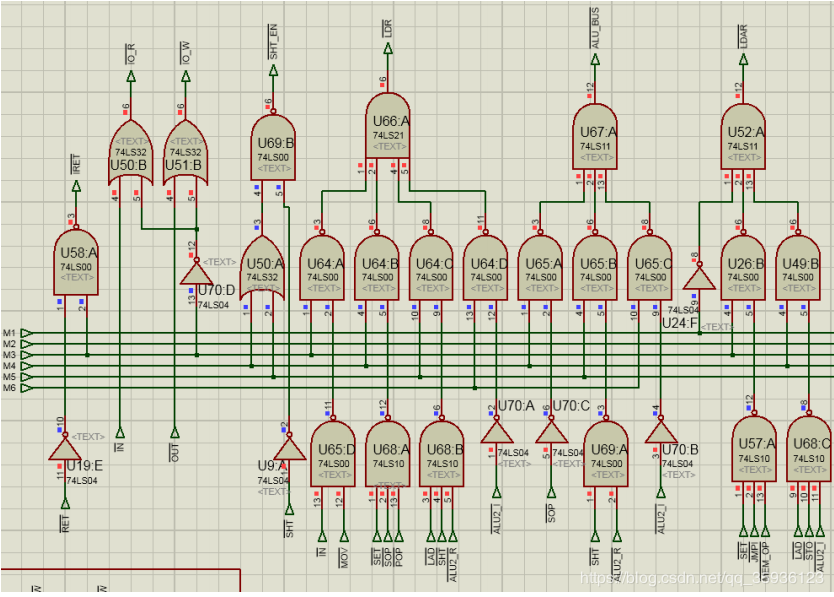Click the U24:F inverter
834x597 pixels.
(700, 277)
